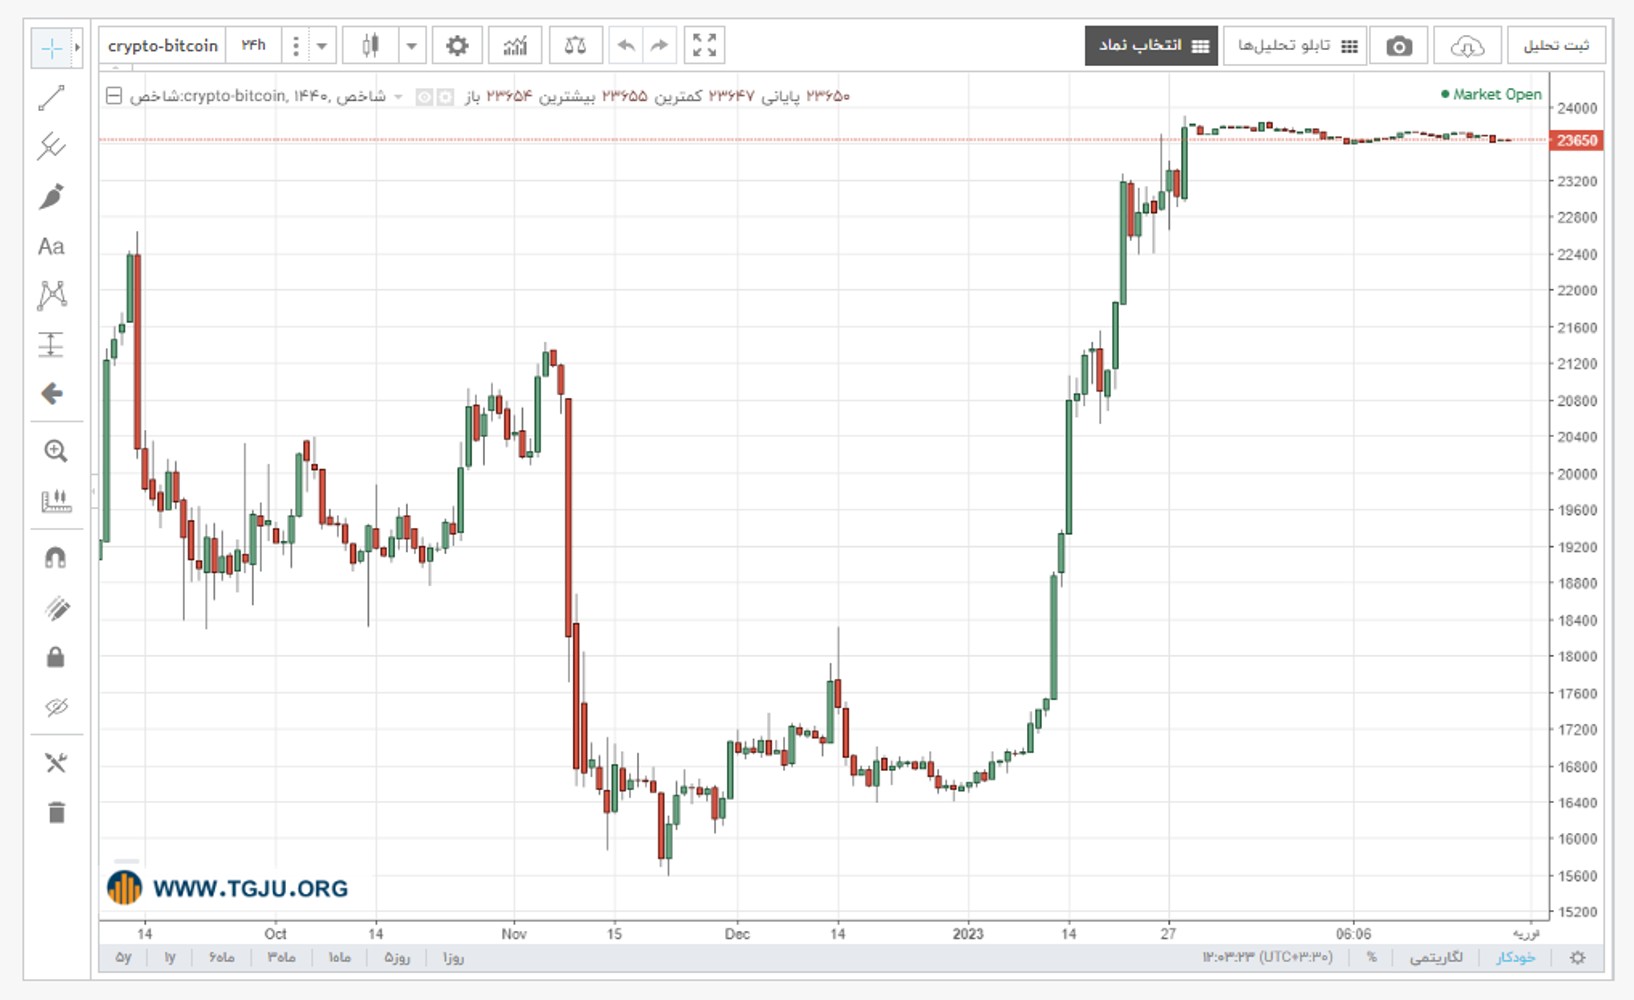Image resolution: width=1634 pixels, height=1000 pixels.
Task: Select the 5y time range
Action: click(123, 958)
